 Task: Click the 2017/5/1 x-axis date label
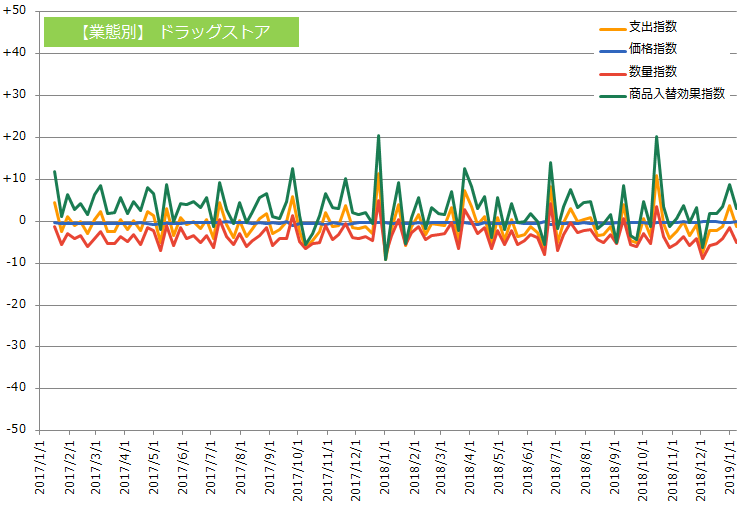[x=153, y=468]
